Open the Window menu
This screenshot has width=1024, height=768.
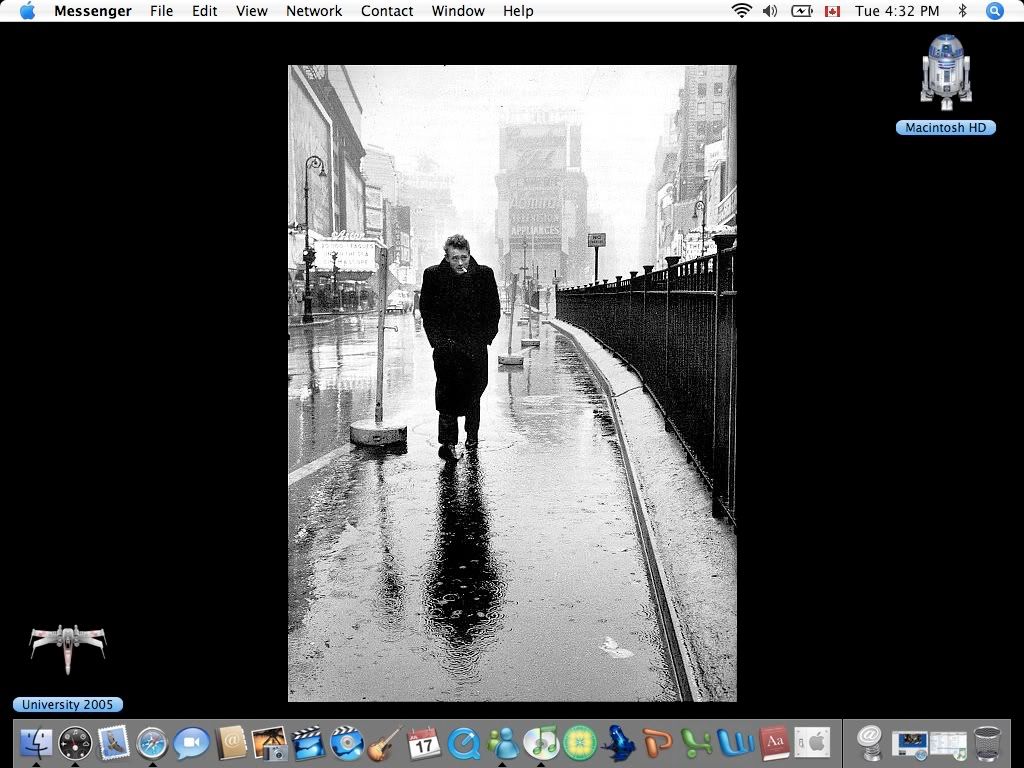458,11
